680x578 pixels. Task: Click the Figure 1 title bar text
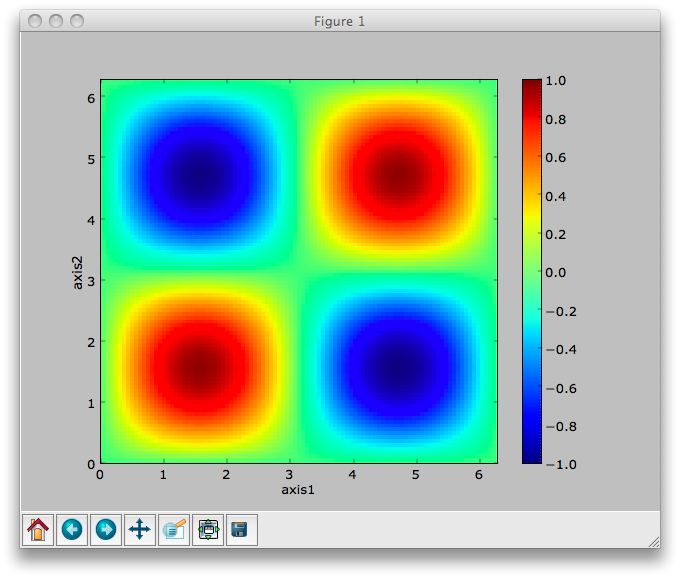(x=340, y=21)
